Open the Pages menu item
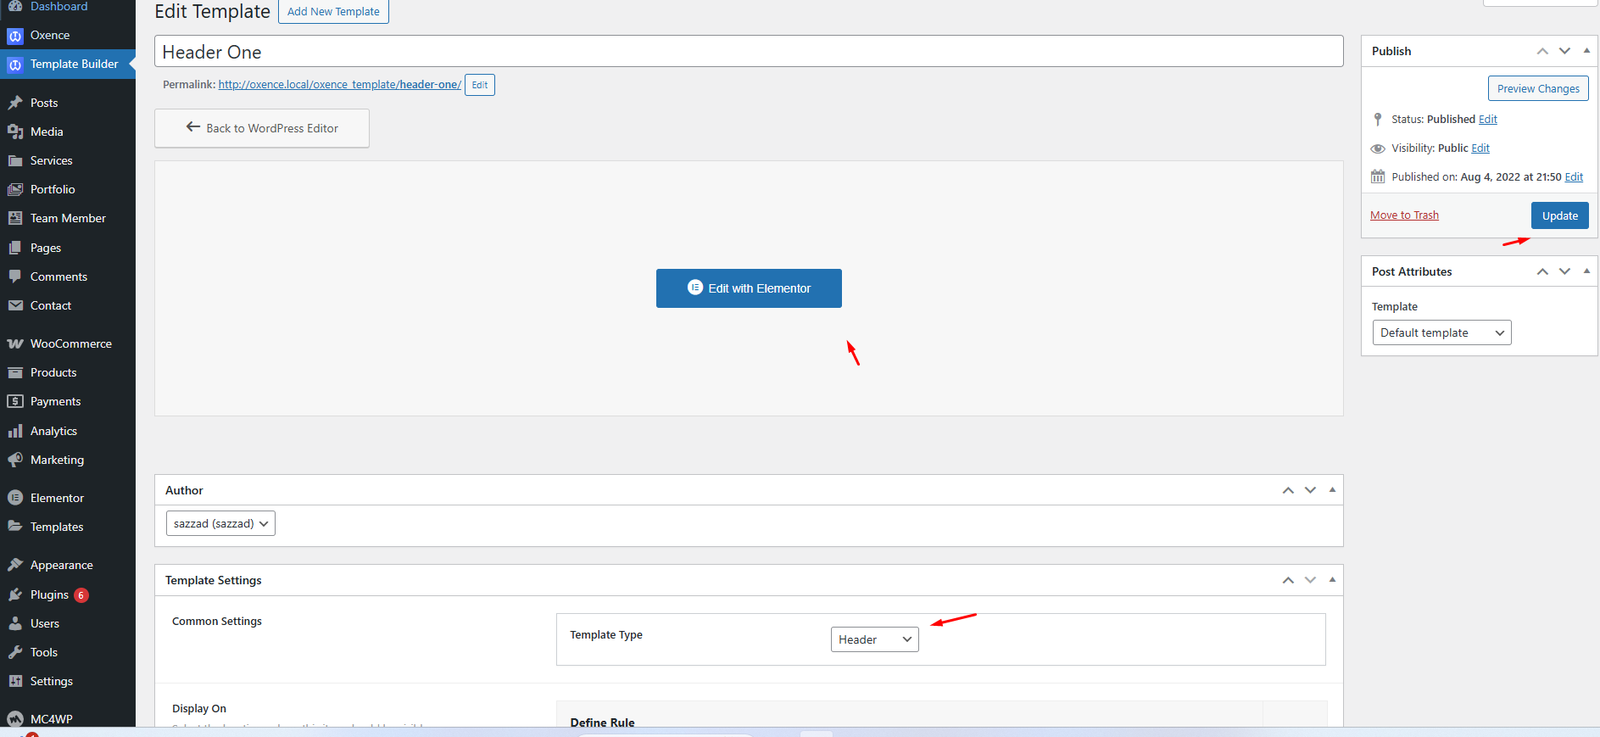1600x737 pixels. [x=45, y=248]
